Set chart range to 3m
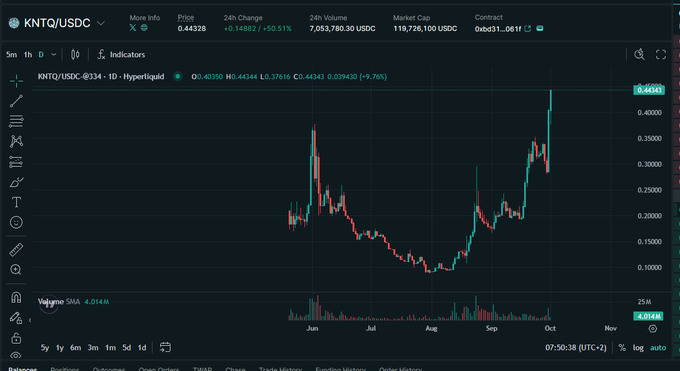This screenshot has height=371, width=680. click(x=93, y=348)
